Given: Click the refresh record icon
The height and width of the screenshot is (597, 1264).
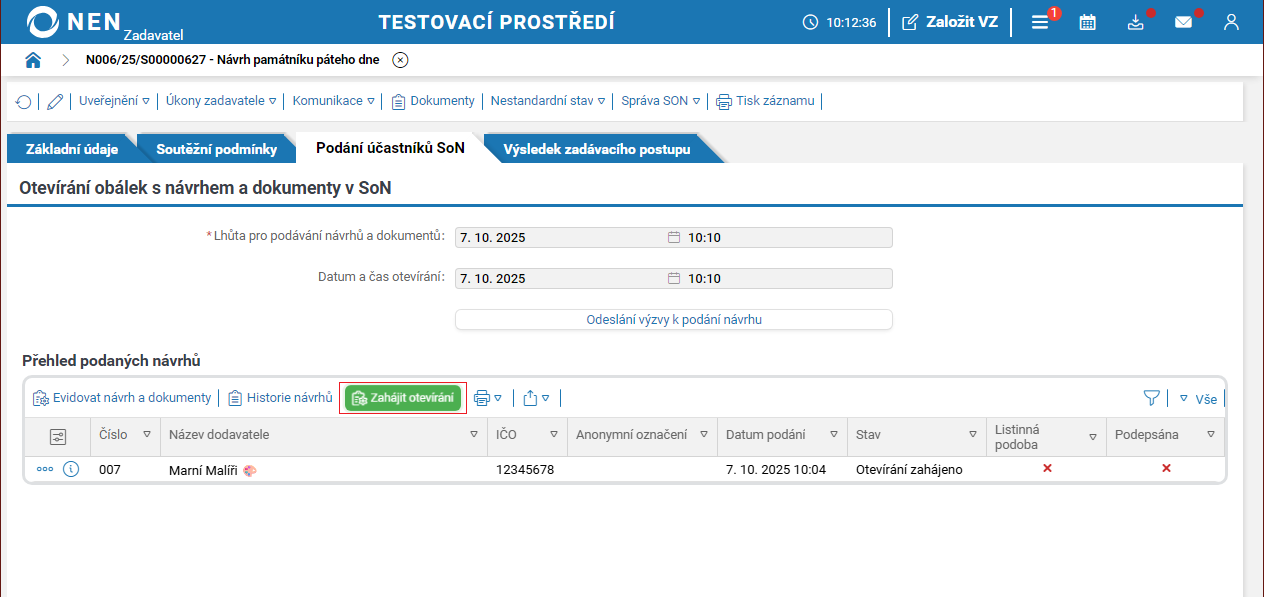Looking at the screenshot, I should click(x=23, y=101).
